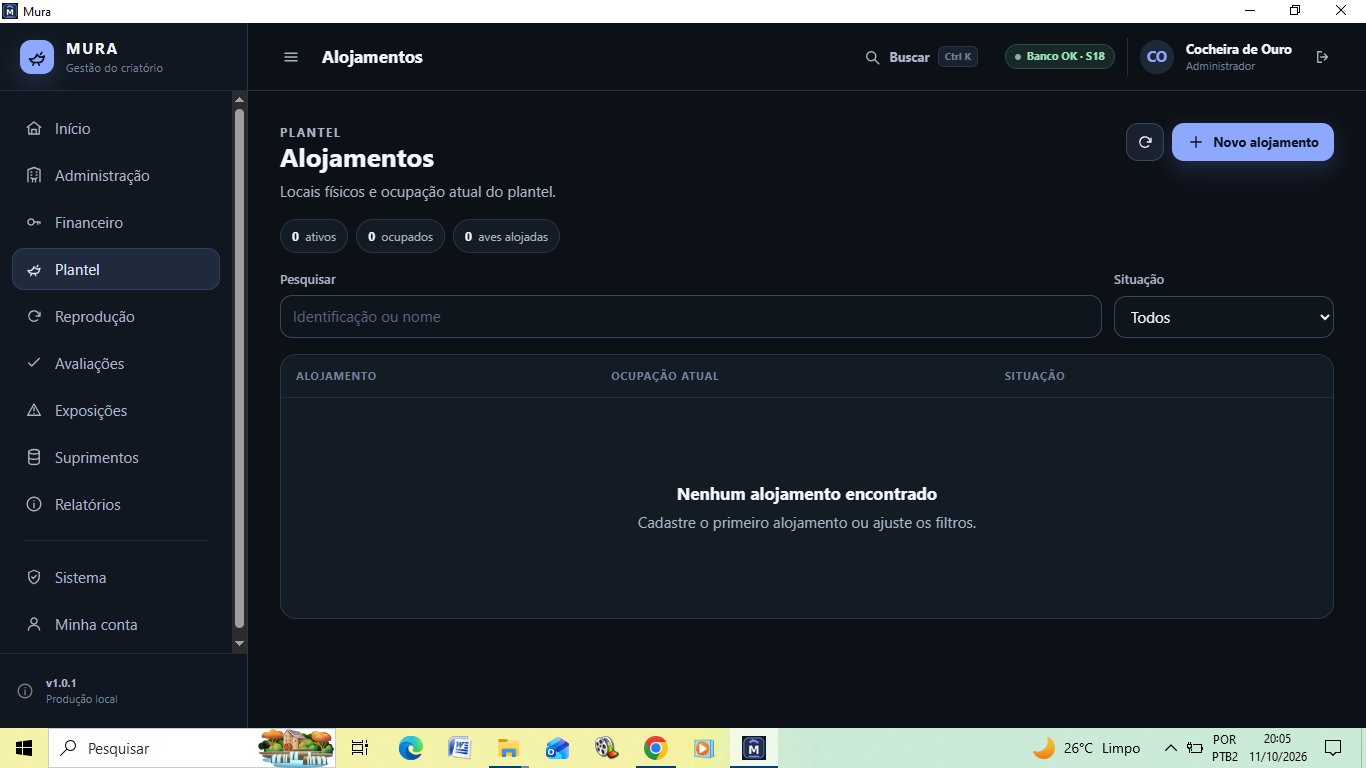The height and width of the screenshot is (768, 1366).
Task: Click the refresh icon button next to Novo alojamento
Action: (x=1145, y=142)
